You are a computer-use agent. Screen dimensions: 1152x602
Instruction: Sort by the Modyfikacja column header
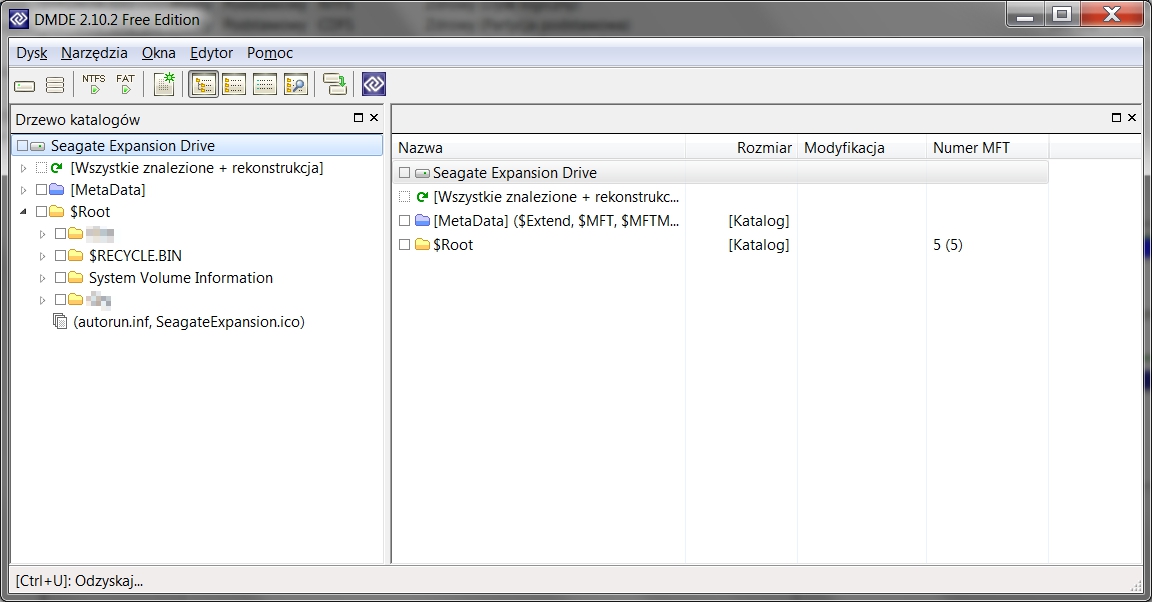click(862, 148)
